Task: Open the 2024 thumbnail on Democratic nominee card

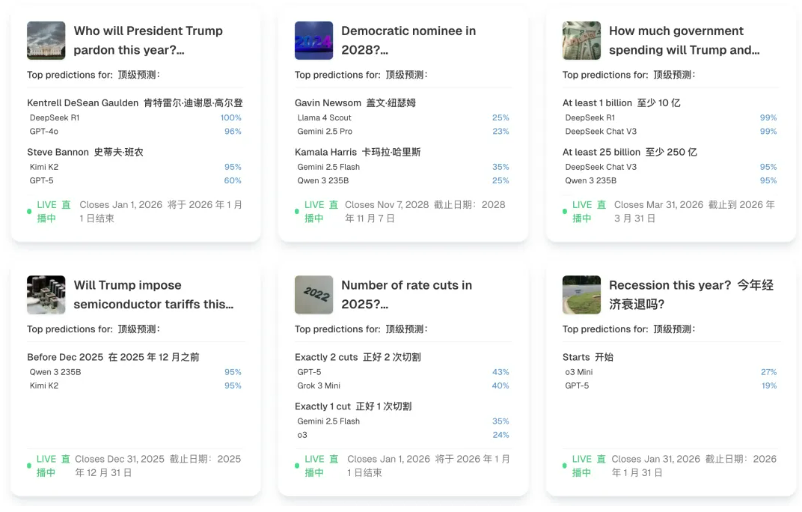Action: (x=314, y=40)
